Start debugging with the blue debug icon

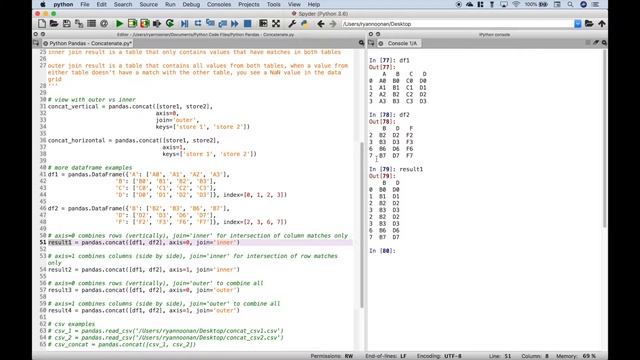[185, 24]
